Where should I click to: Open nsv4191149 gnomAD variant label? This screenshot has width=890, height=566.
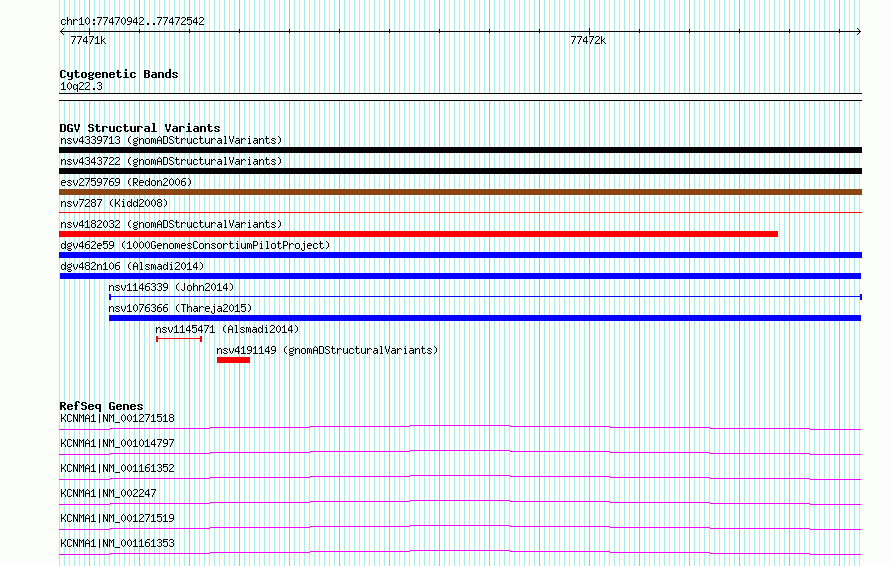[328, 350]
